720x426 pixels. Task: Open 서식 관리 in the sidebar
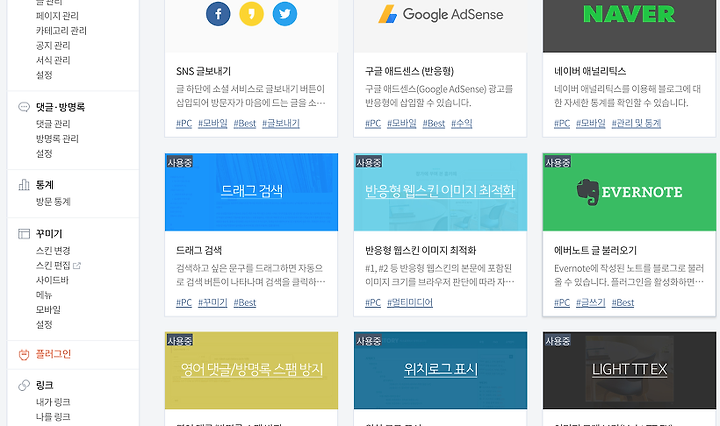click(x=53, y=60)
